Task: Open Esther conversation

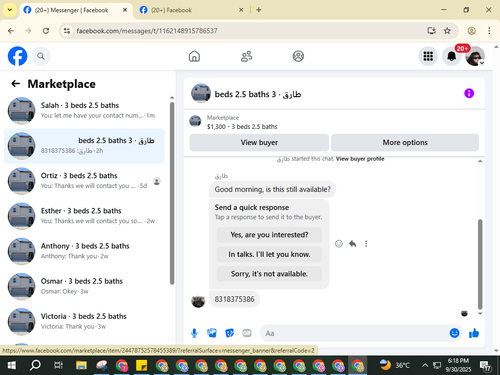Action: 84,216
